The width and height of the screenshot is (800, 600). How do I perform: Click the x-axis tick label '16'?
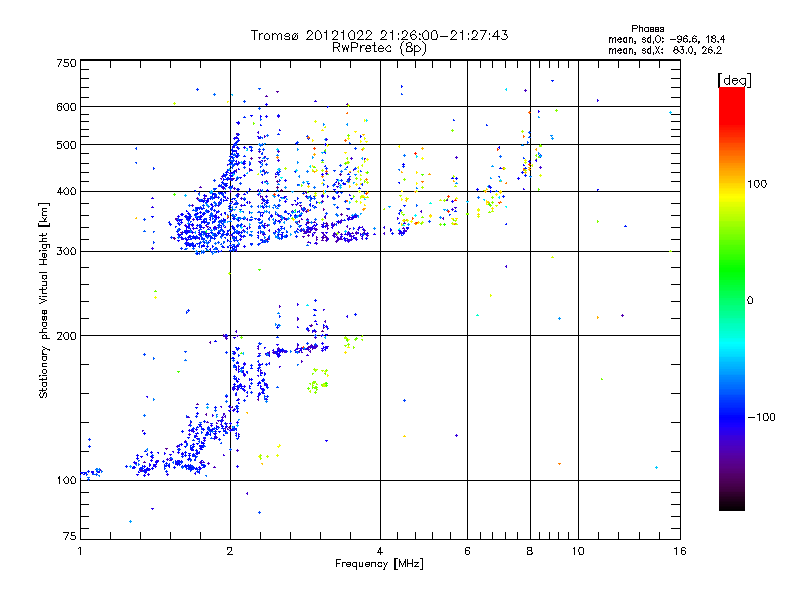click(x=680, y=551)
